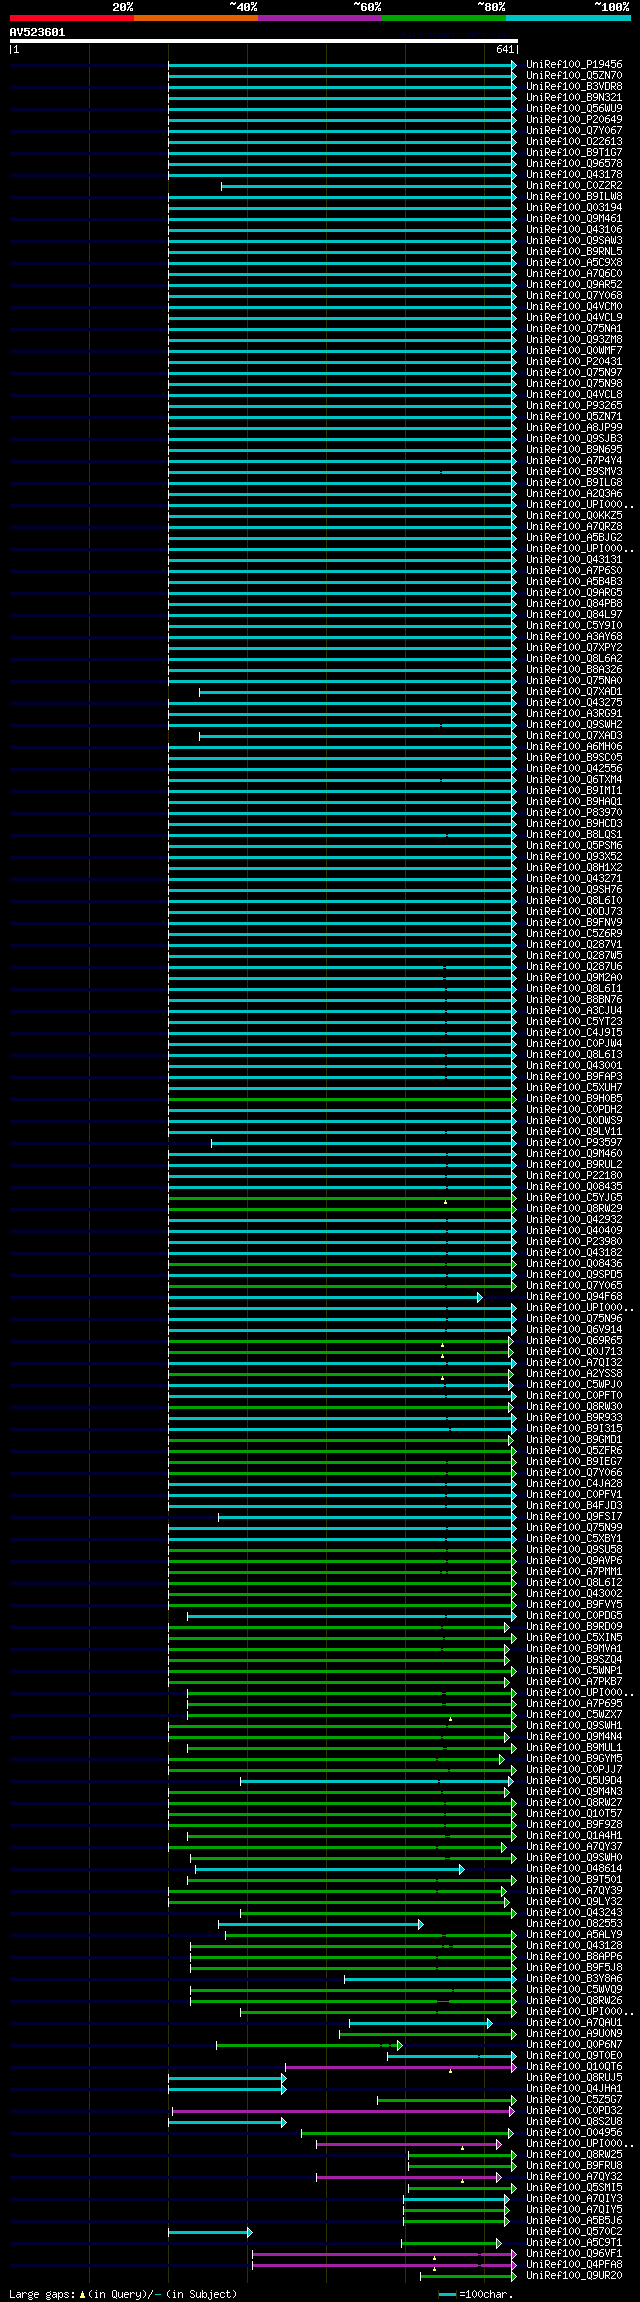
Task: Click the orange ~40% identity legend bar
Action: point(195,18)
